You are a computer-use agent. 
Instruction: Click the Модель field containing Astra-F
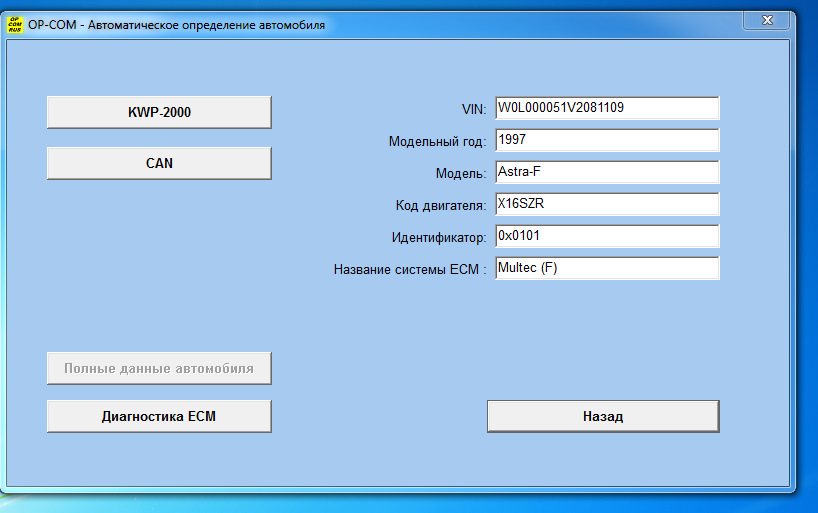coord(606,172)
